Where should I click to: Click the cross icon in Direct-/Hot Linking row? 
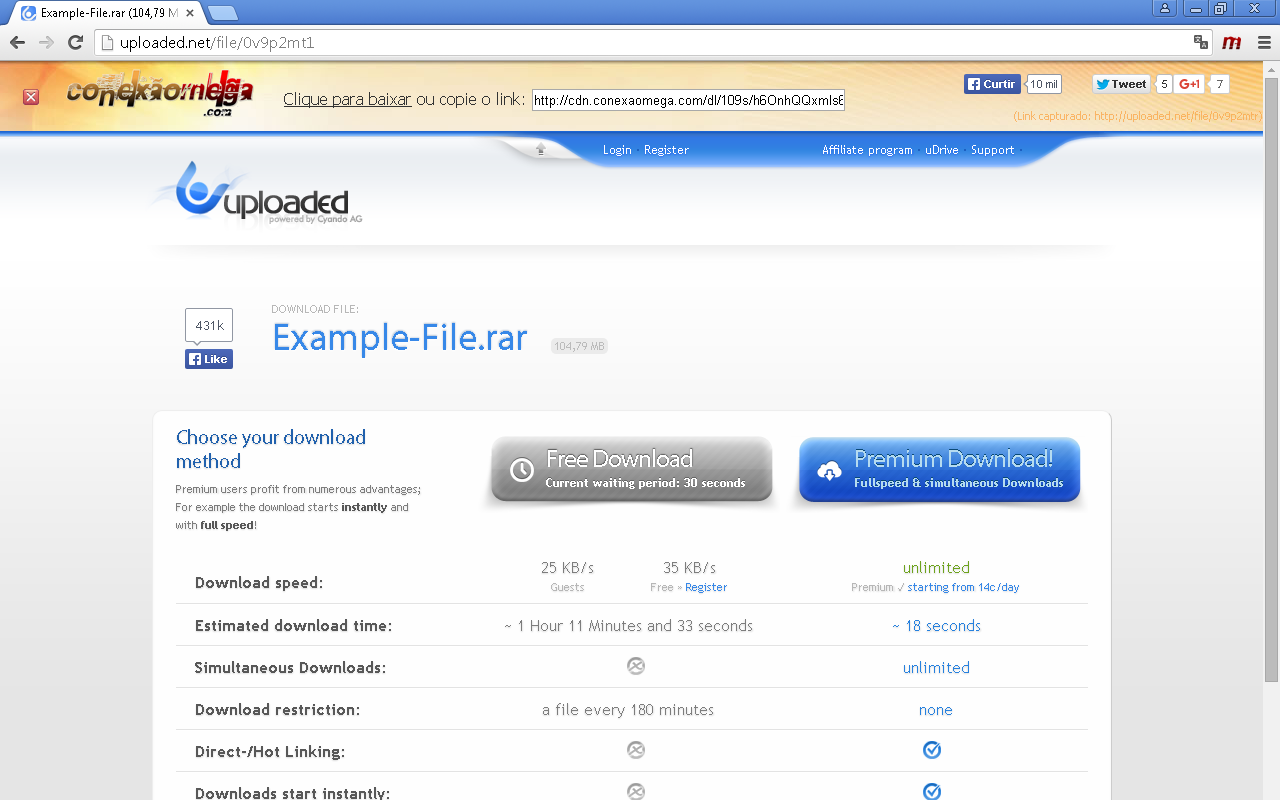point(636,750)
